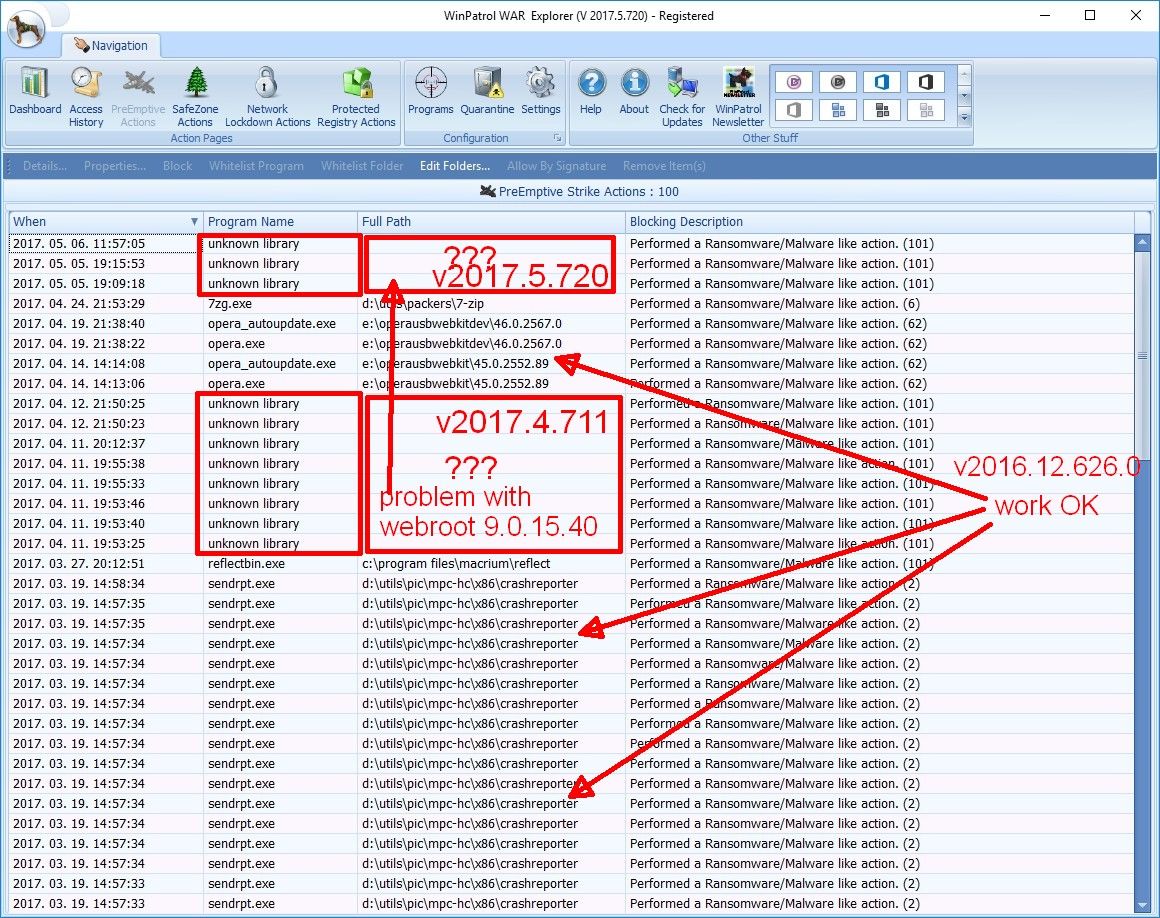Viewport: 1160px width, 918px height.
Task: Open the Quarantine page
Action: (x=487, y=92)
